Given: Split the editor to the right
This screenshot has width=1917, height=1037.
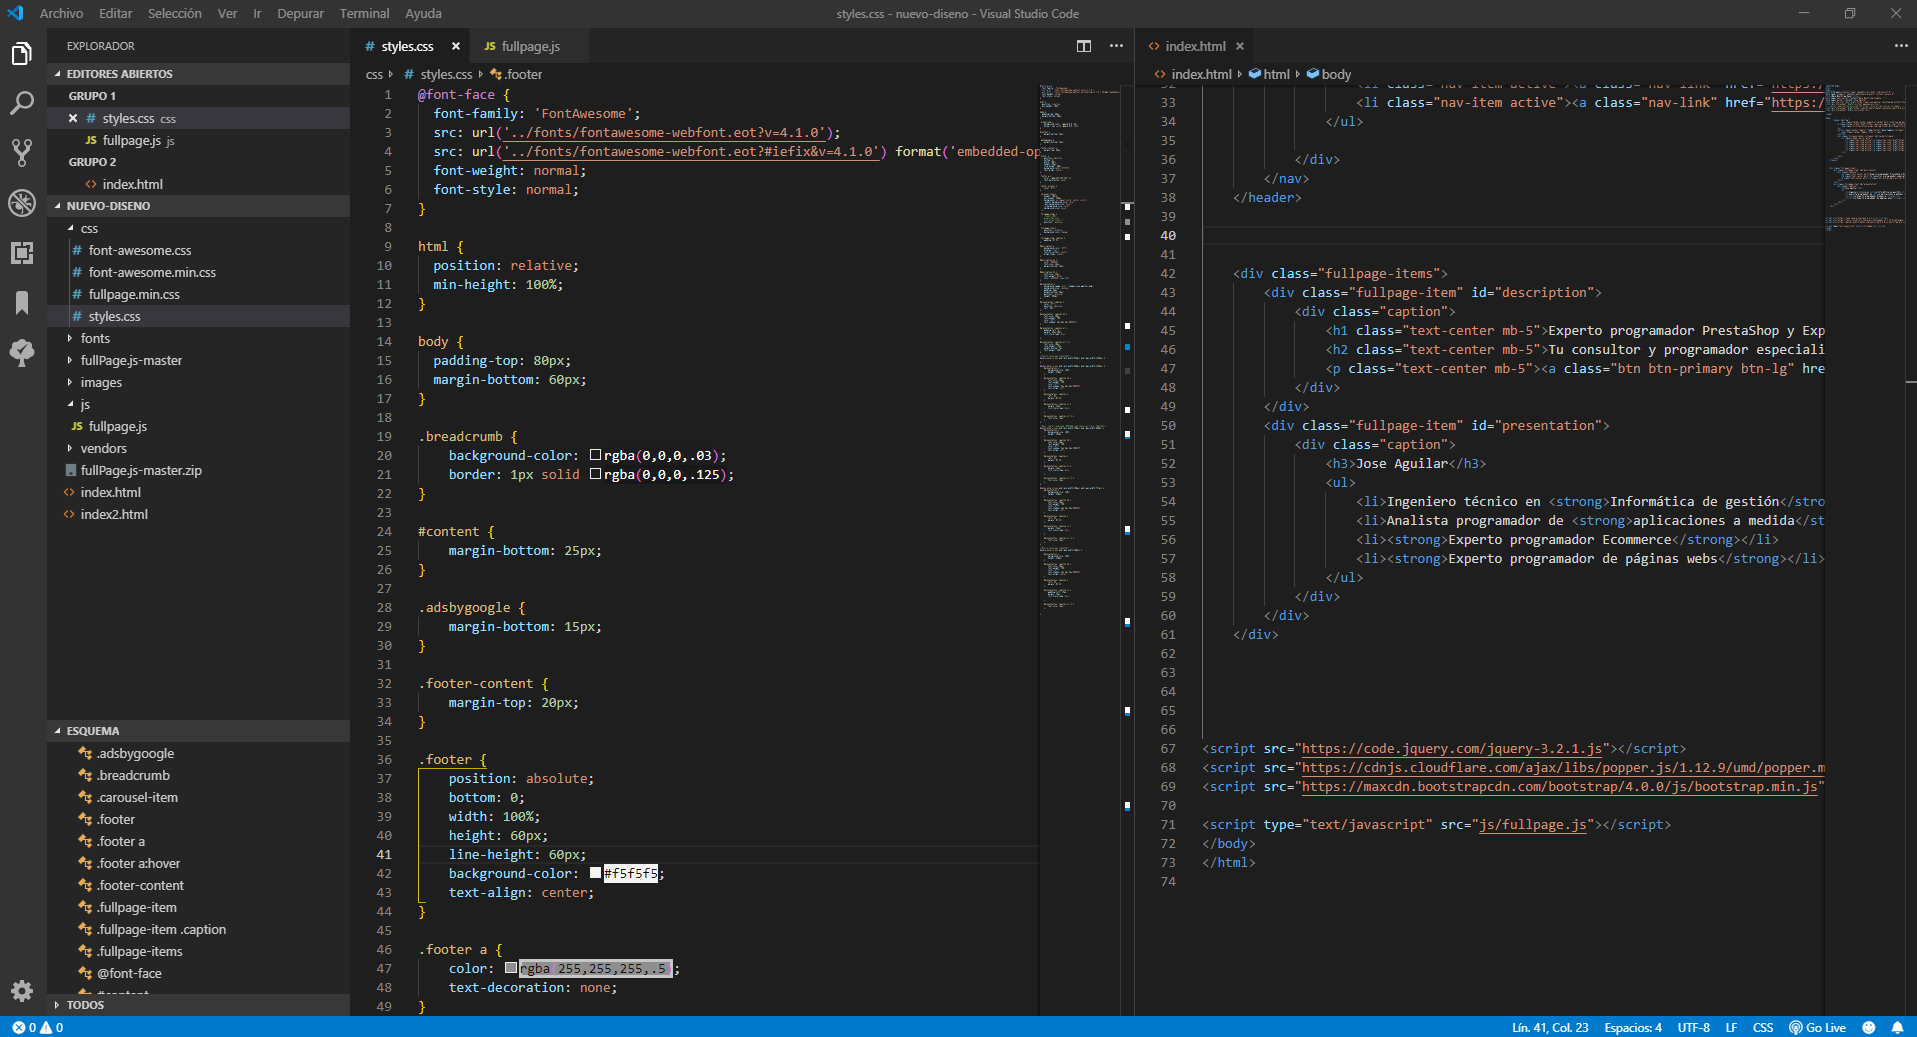Looking at the screenshot, I should (x=1084, y=46).
